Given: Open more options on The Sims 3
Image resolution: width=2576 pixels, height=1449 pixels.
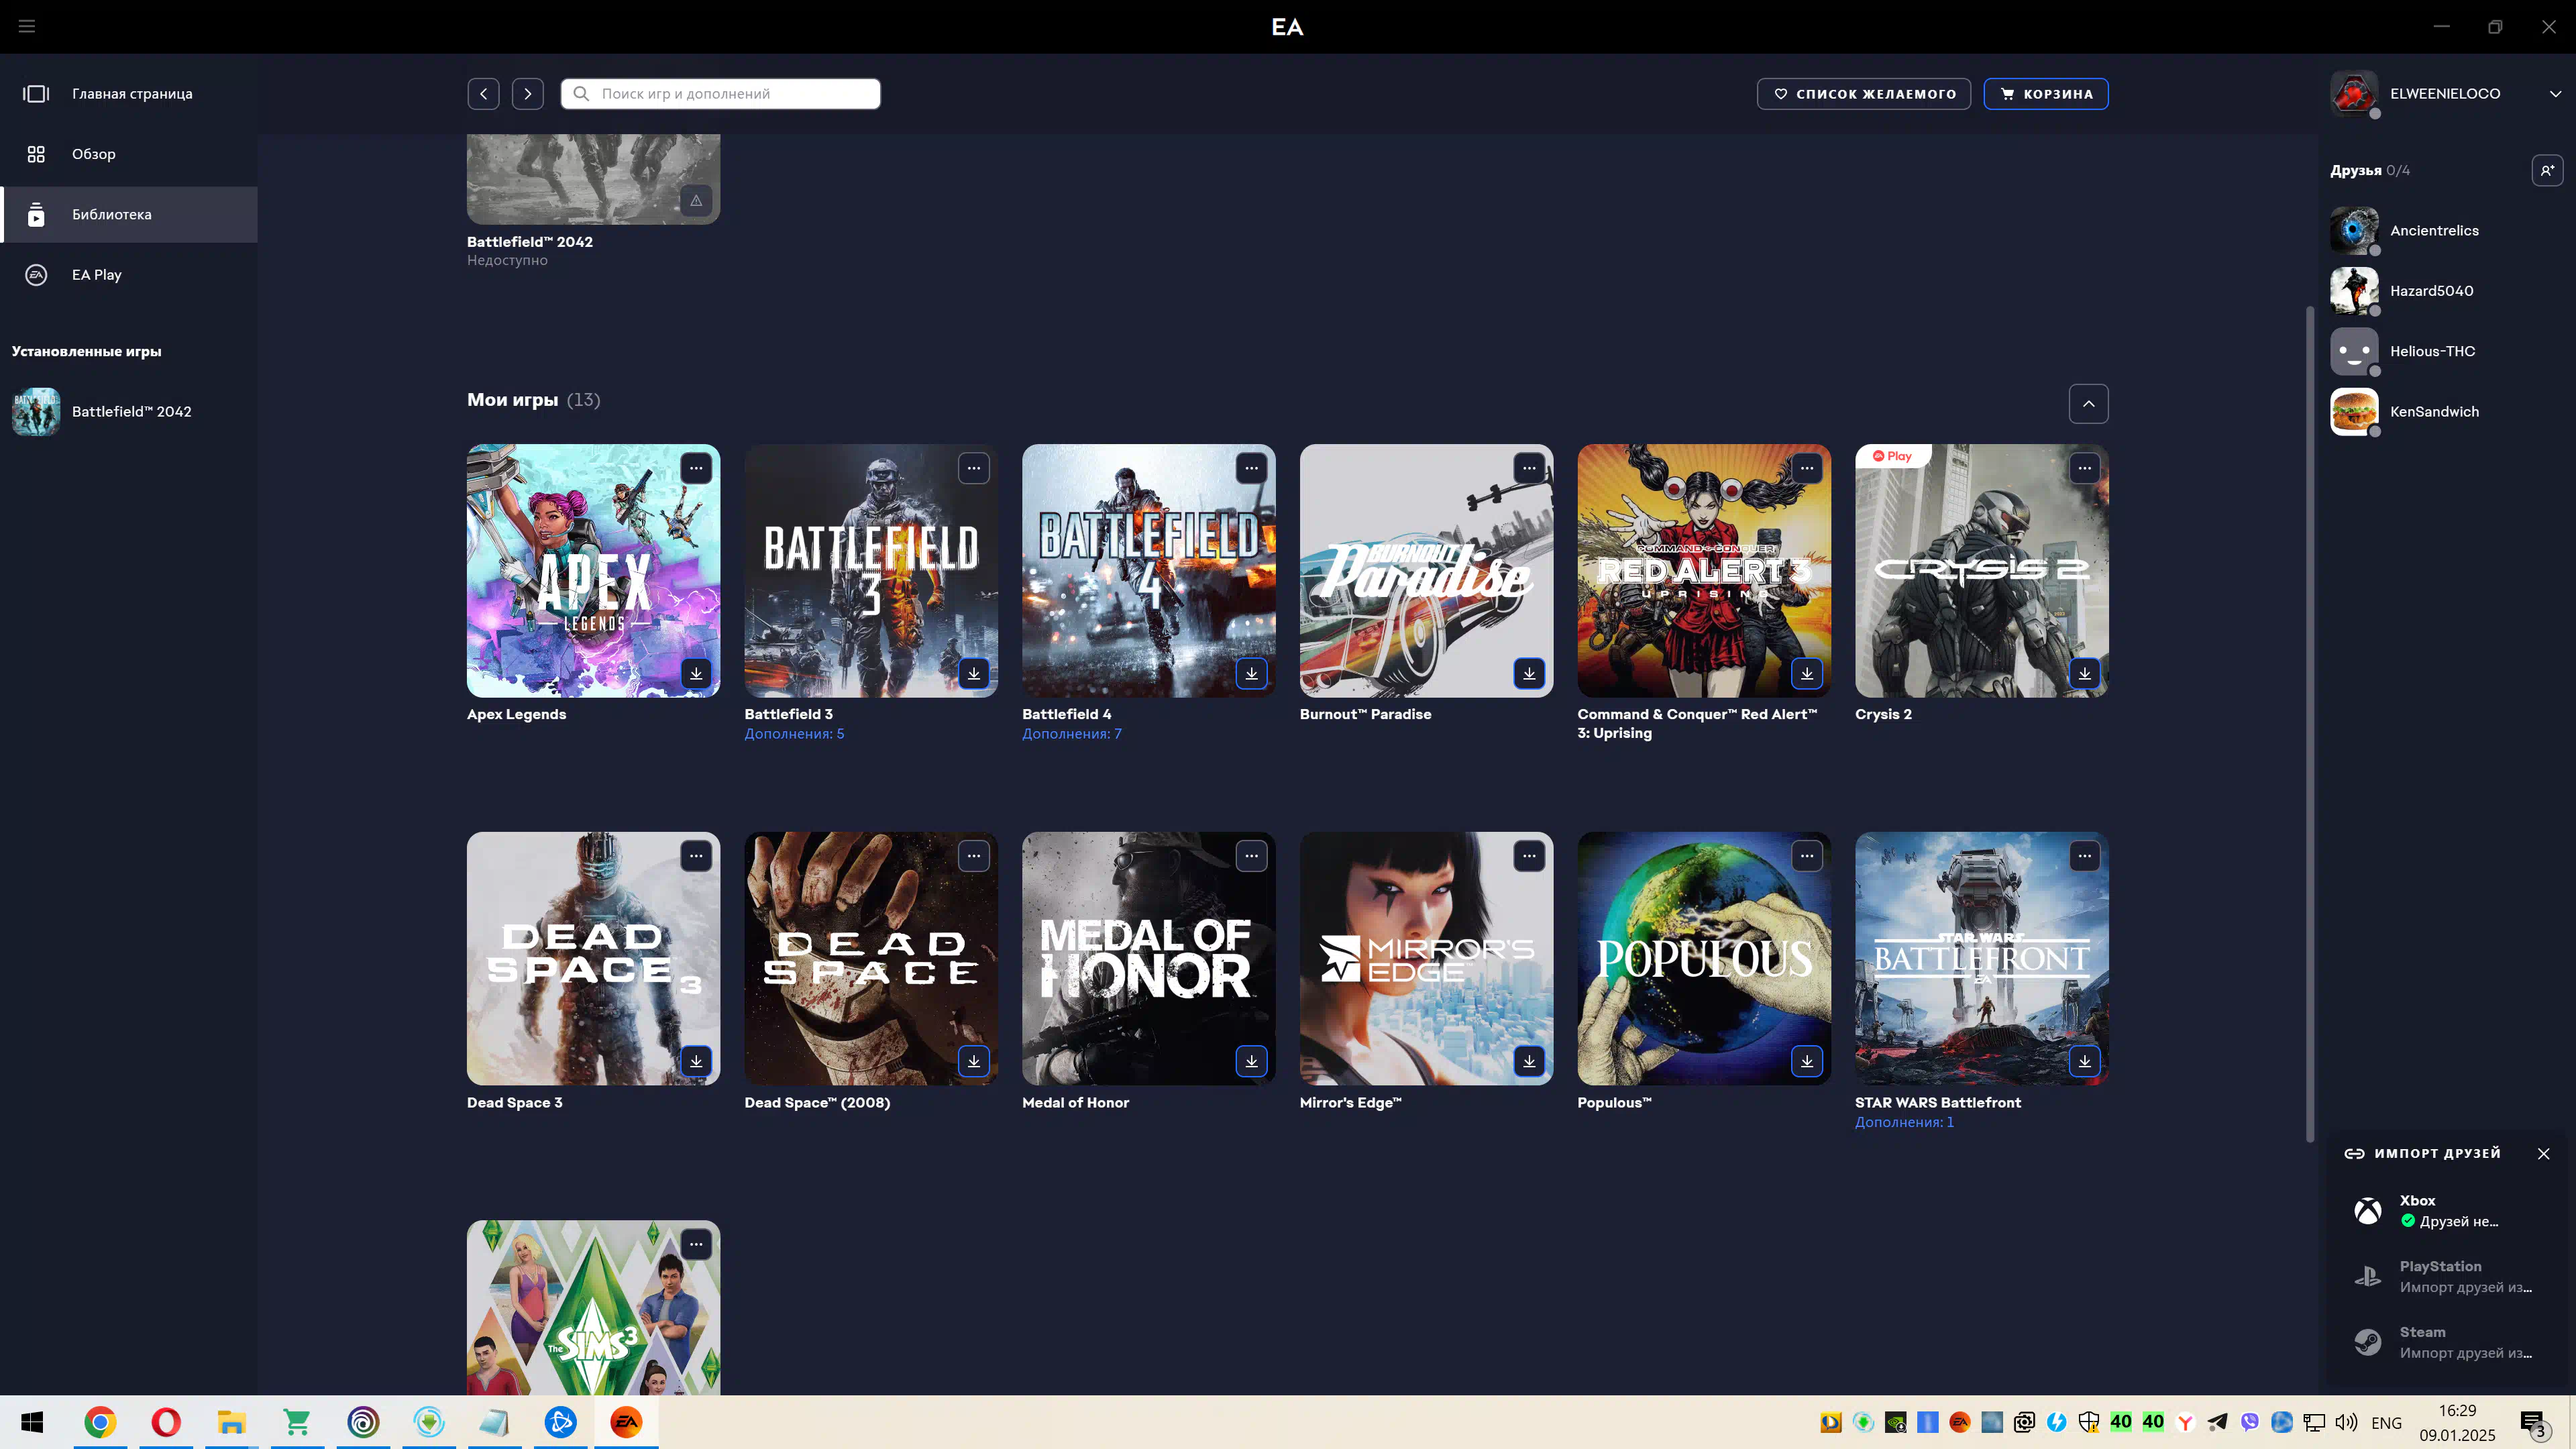Looking at the screenshot, I should (696, 1244).
